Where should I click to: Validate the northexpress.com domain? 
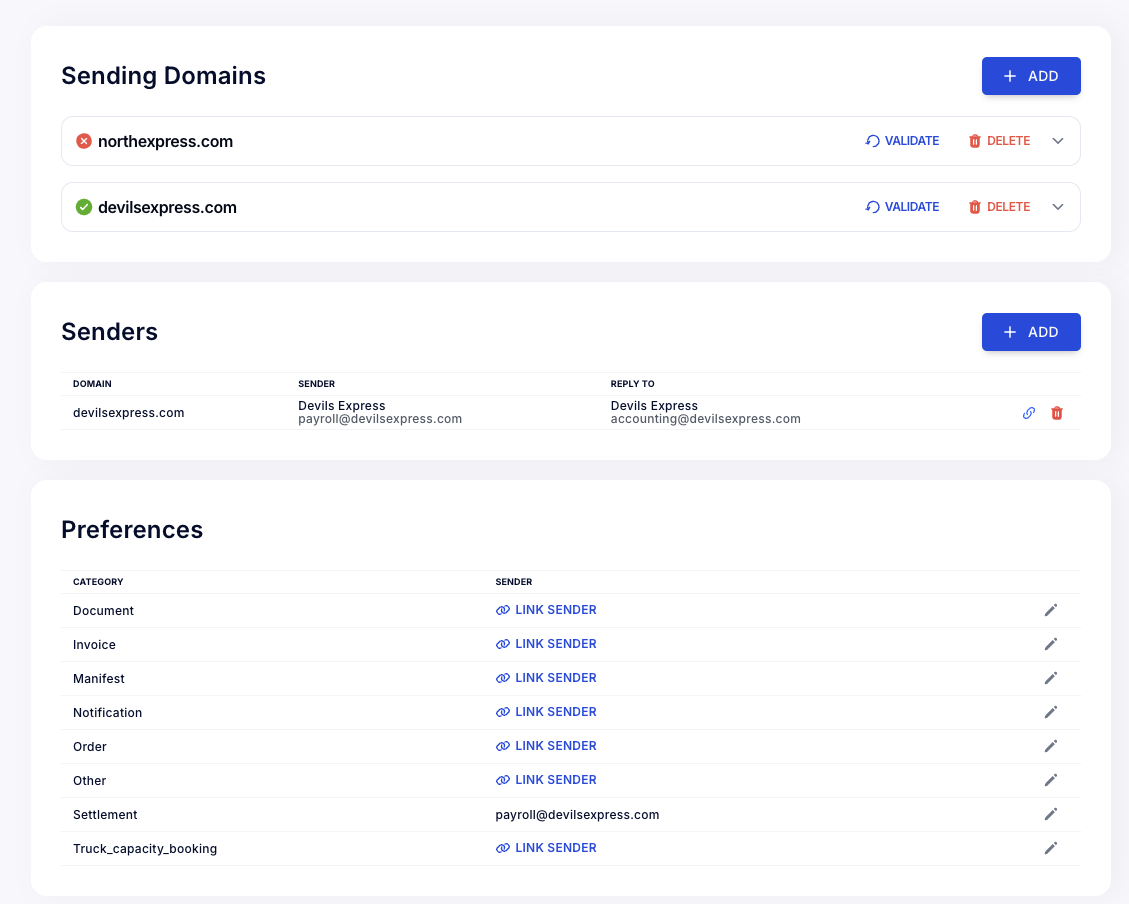902,141
